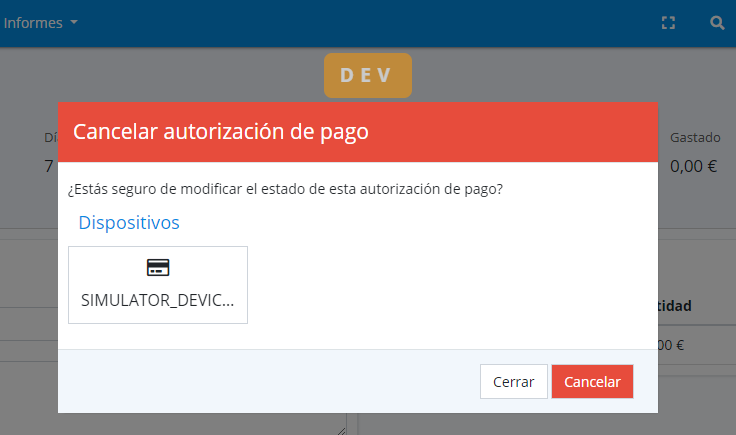This screenshot has height=435, width=736.
Task: Click the number 7 beside the dialog
Action: tap(49, 167)
